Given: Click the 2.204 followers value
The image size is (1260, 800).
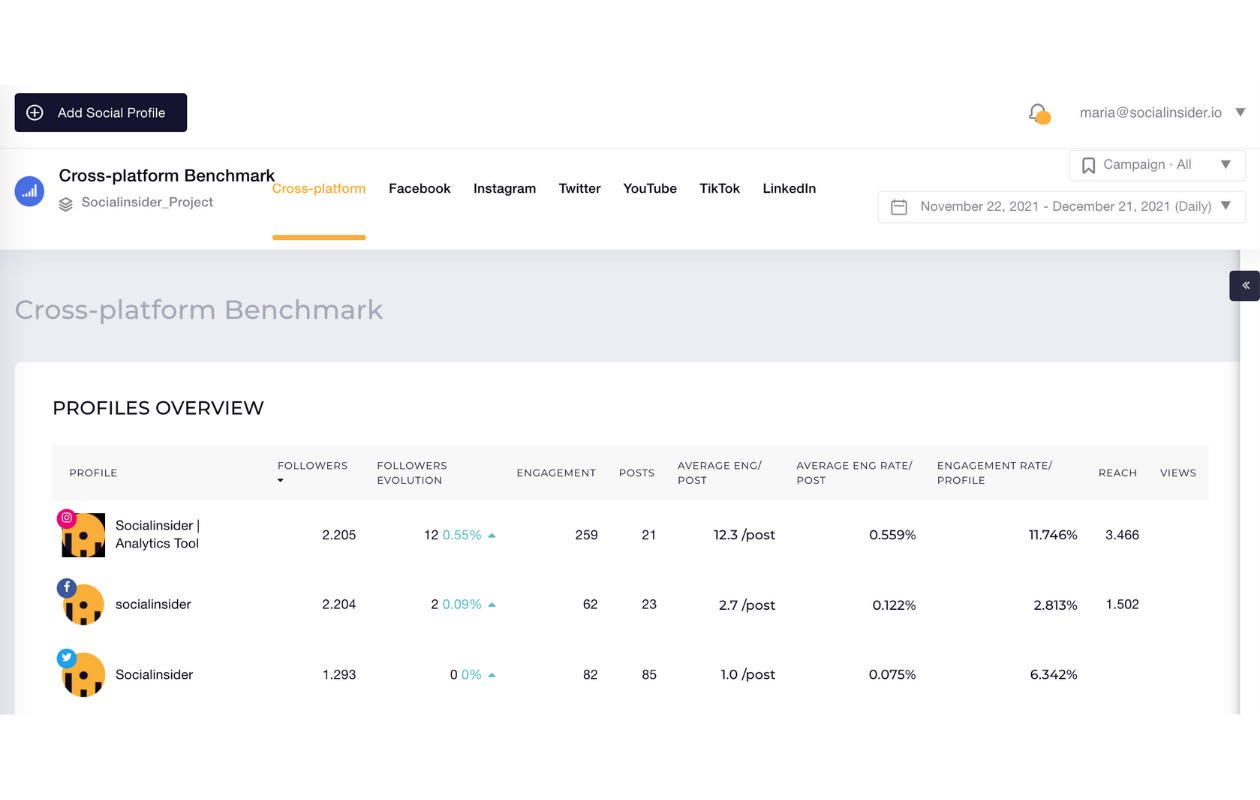Looking at the screenshot, I should [339, 605].
